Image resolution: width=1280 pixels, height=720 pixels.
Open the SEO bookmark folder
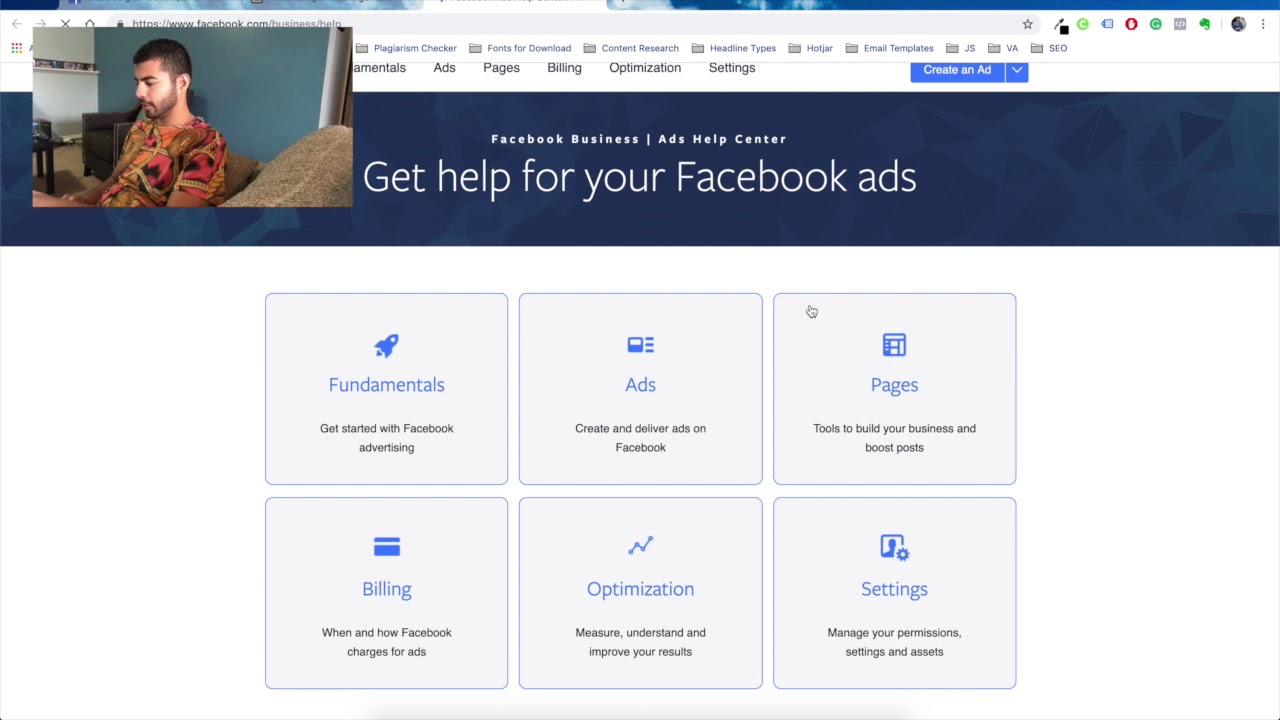click(1049, 48)
